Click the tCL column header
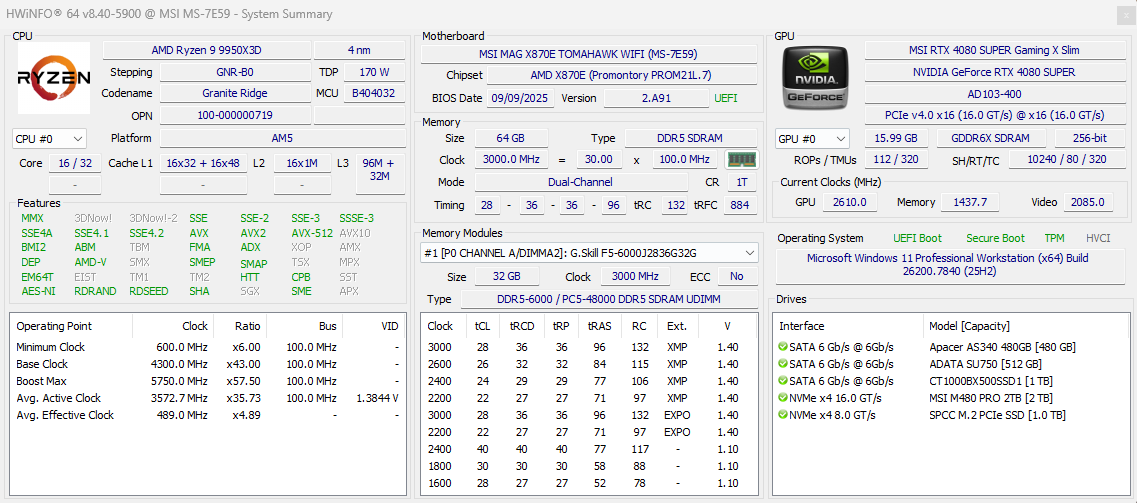The width and height of the screenshot is (1137, 503). [x=484, y=326]
